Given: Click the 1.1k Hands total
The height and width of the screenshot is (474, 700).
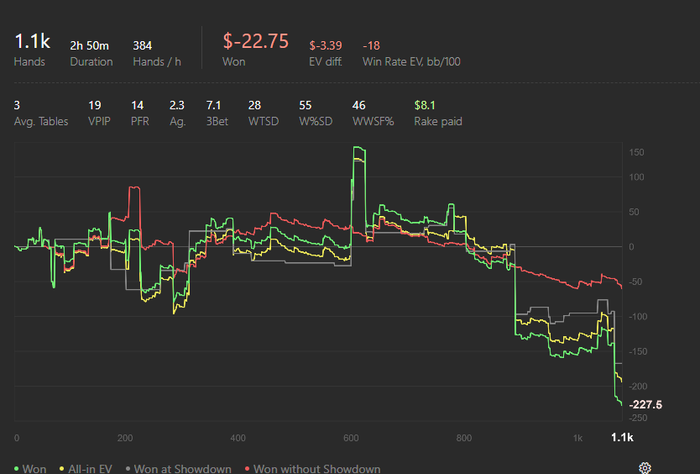Looking at the screenshot, I should click(32, 42).
